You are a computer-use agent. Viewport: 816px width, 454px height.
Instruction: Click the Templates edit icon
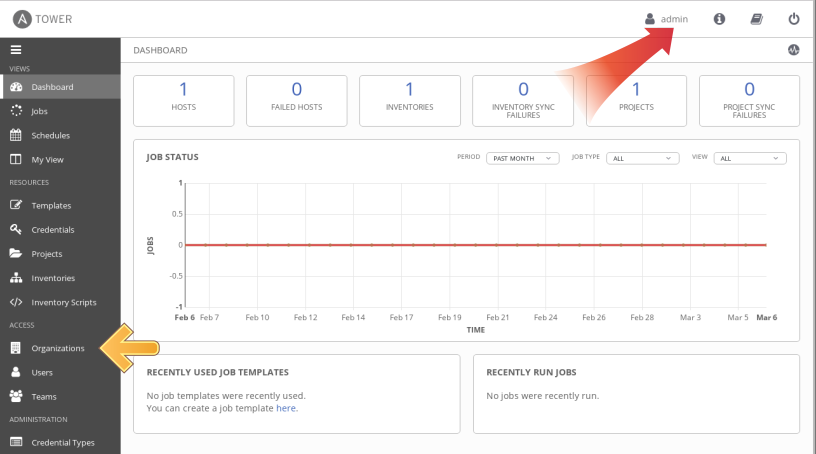coord(16,205)
